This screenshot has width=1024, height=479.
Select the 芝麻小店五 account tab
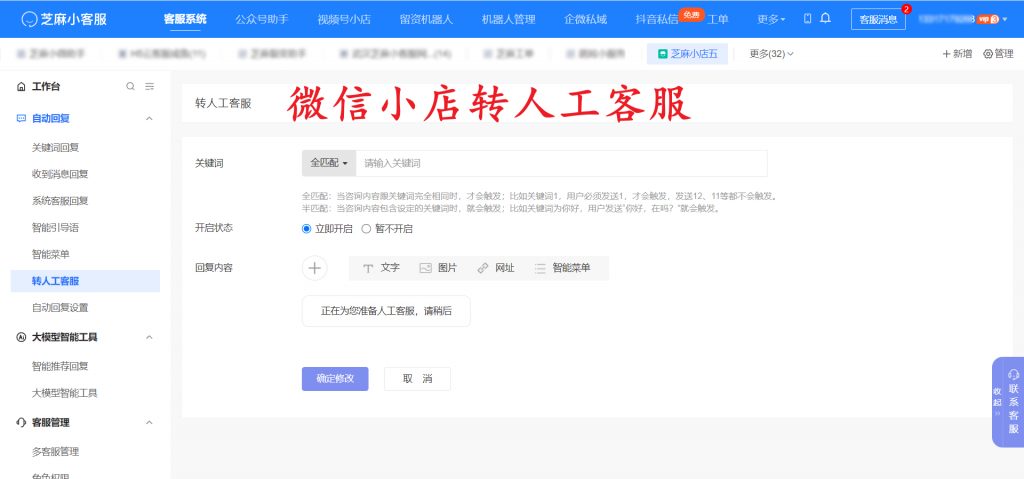688,54
